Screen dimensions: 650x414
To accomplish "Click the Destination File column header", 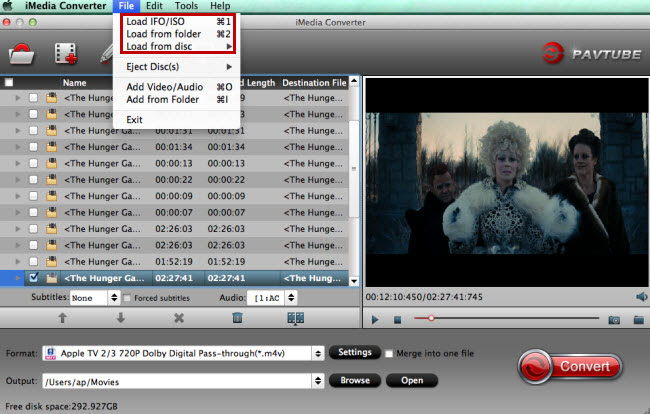I will pos(314,83).
